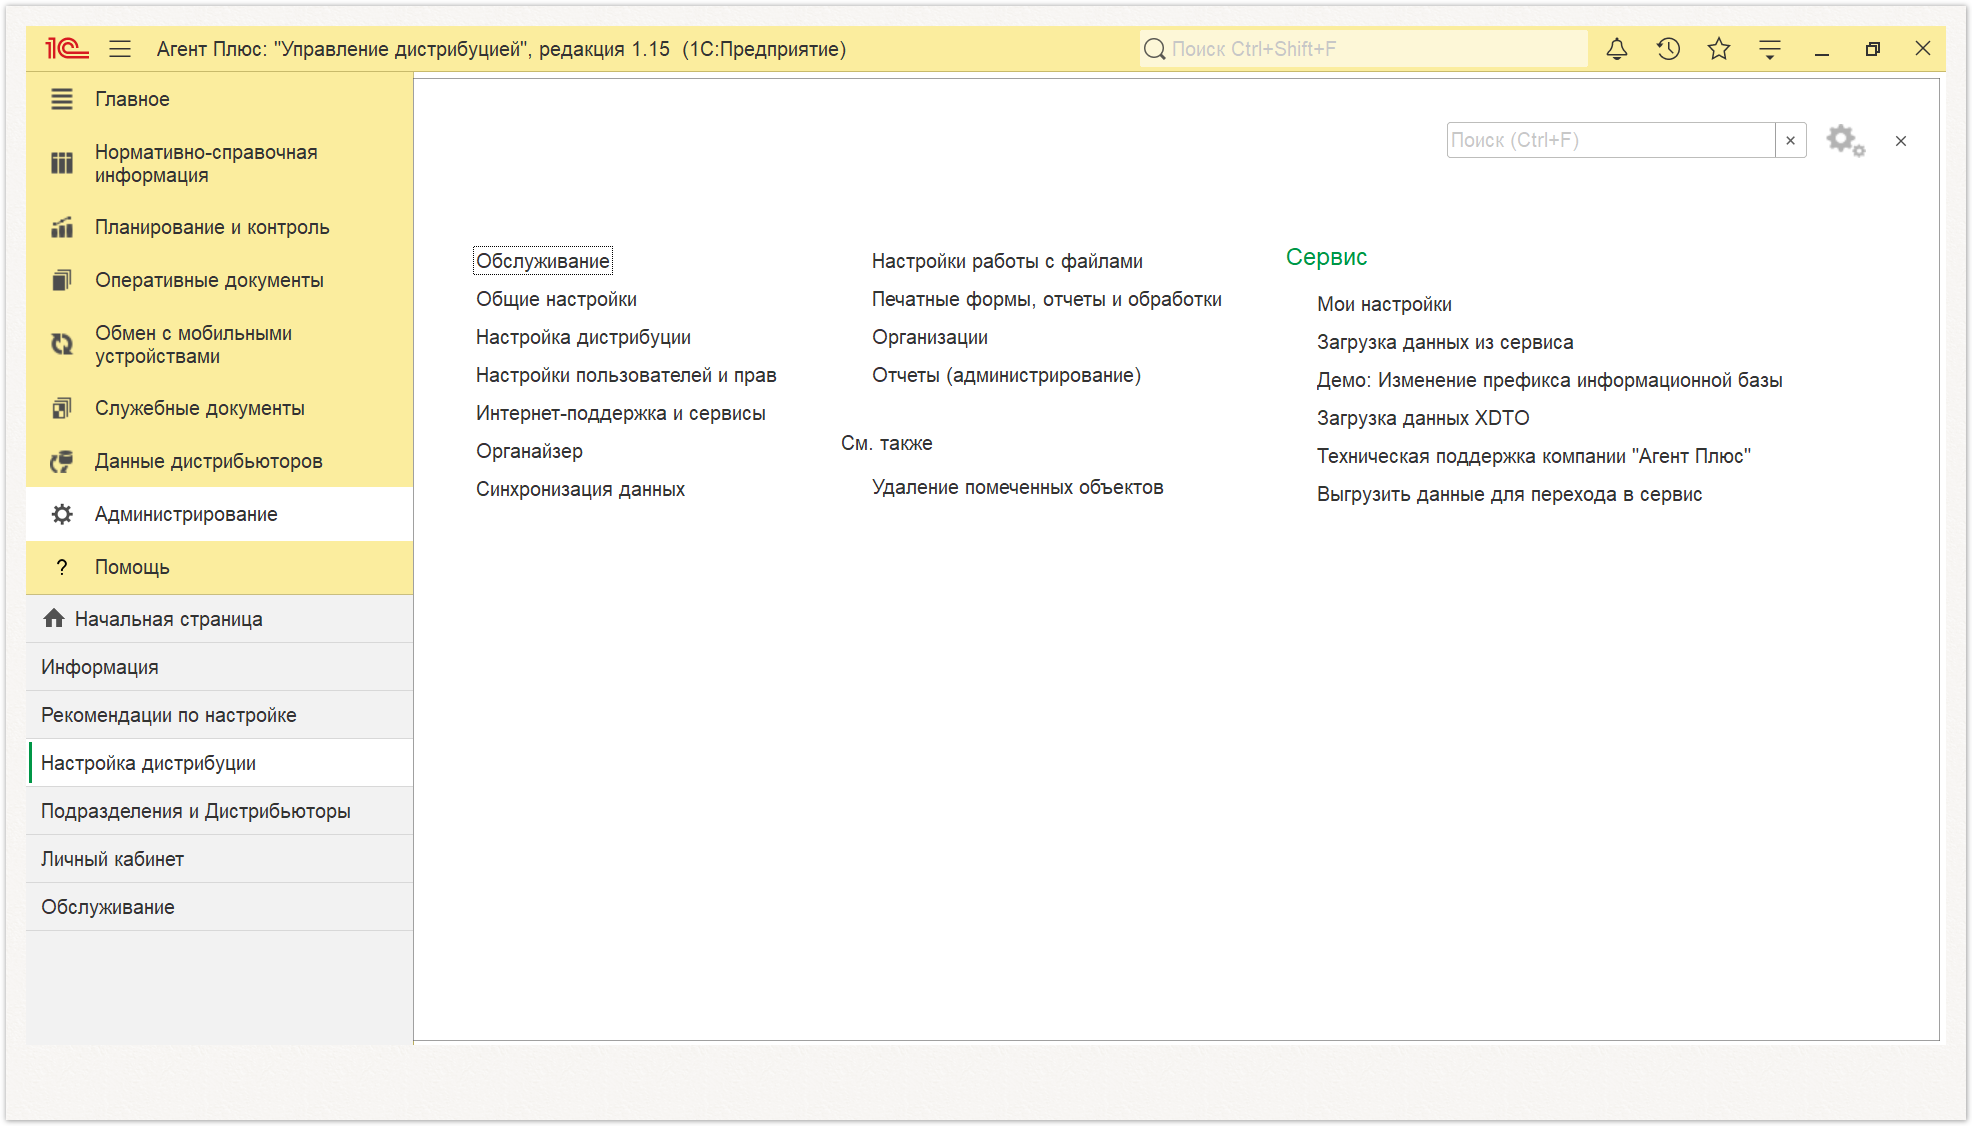
Task: Open Печатные формы, отчеты и обработки
Action: [x=1047, y=299]
